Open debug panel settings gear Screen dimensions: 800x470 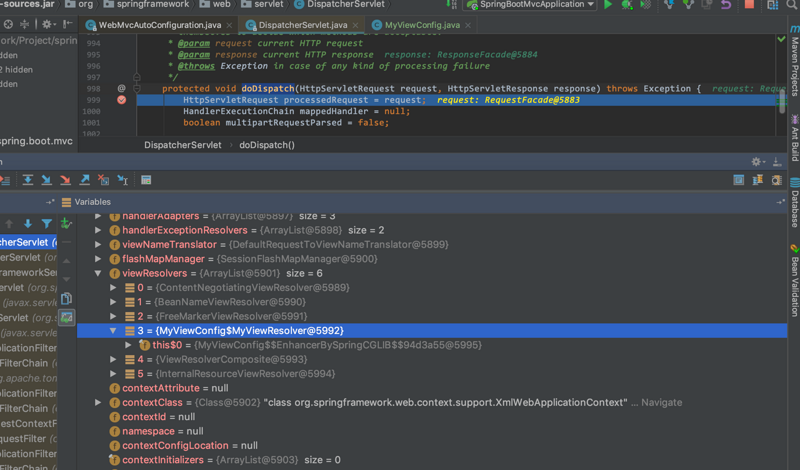pos(758,162)
